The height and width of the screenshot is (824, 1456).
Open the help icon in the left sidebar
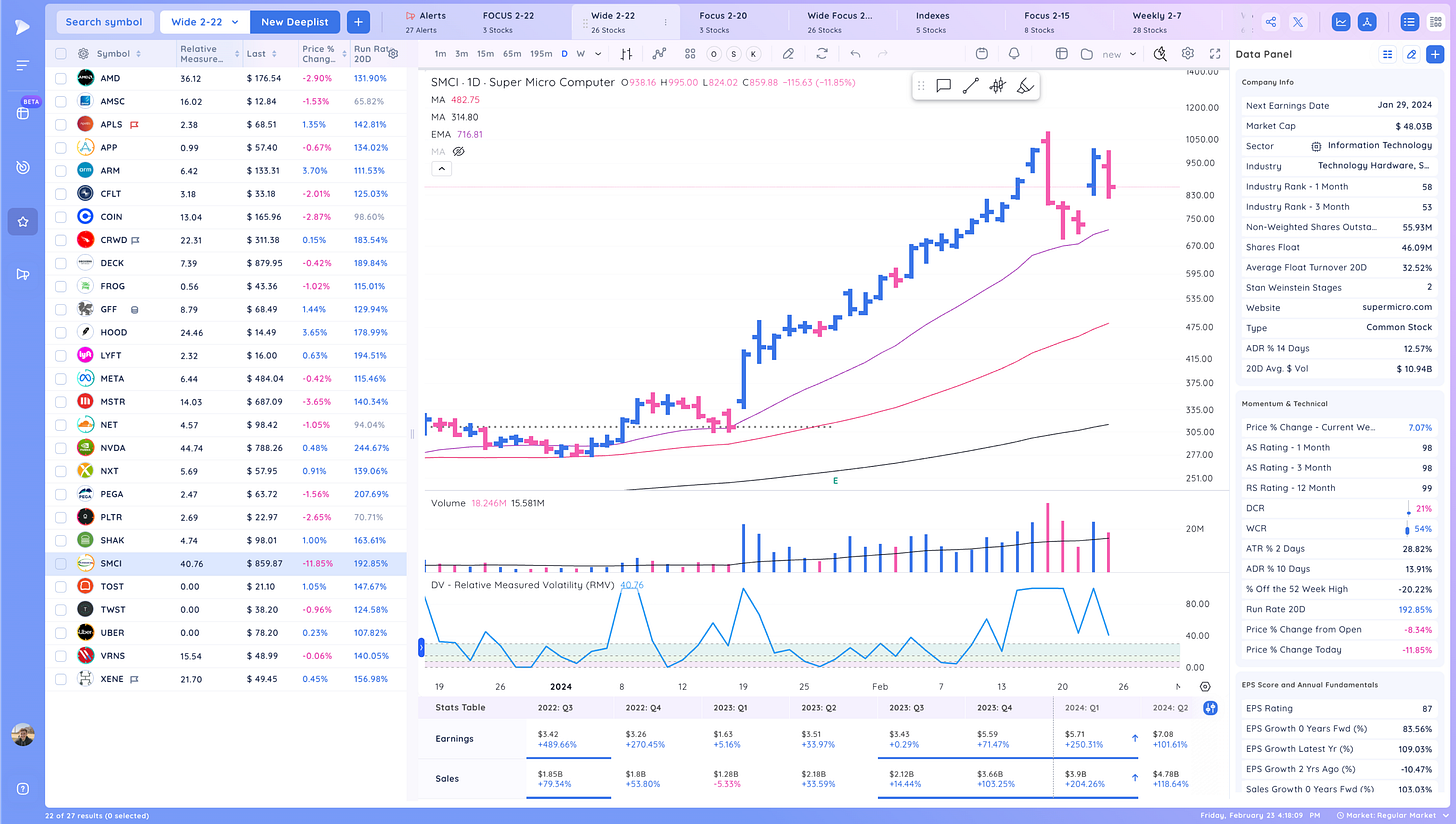point(22,789)
